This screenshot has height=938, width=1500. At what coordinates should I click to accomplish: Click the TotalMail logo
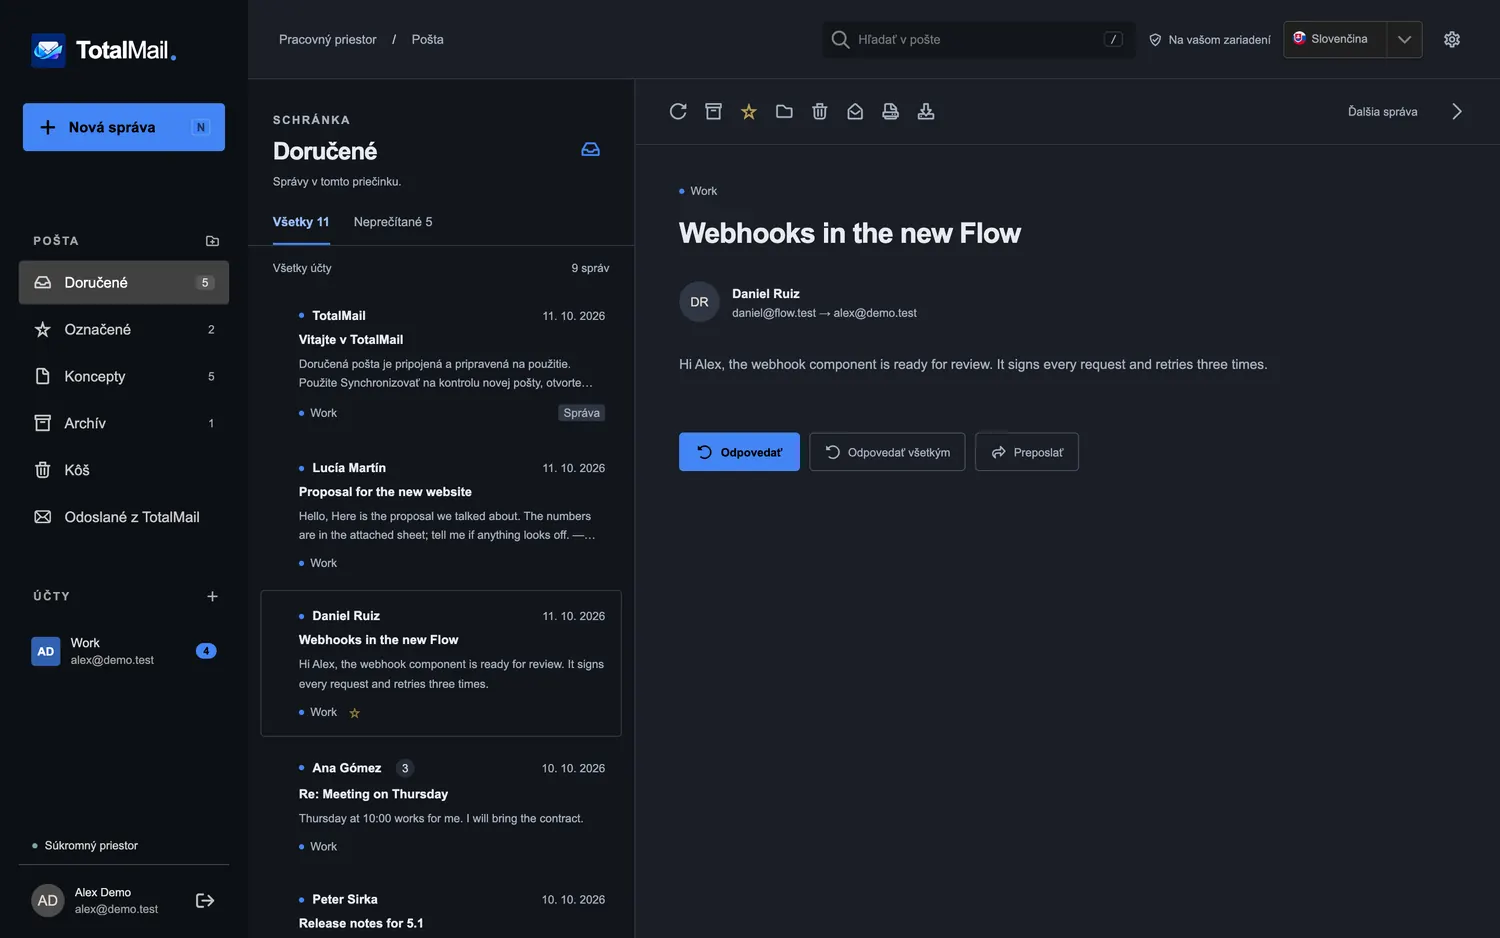(x=104, y=50)
